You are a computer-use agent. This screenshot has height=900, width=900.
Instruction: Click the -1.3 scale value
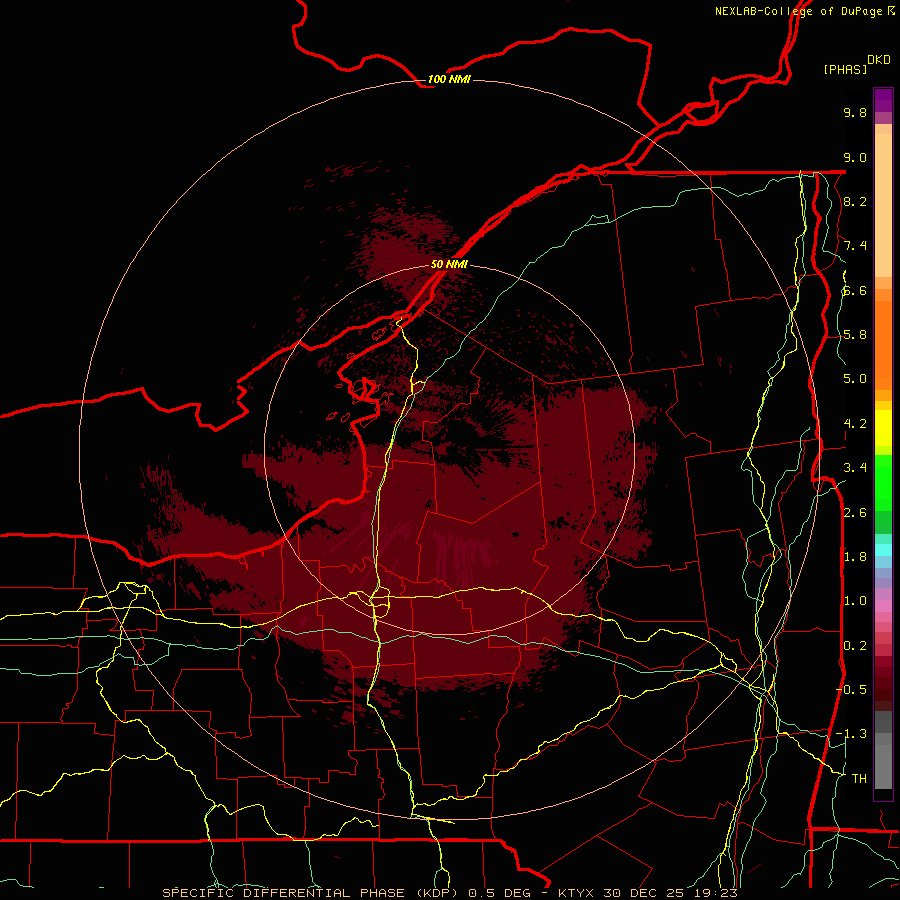pyautogui.click(x=851, y=734)
